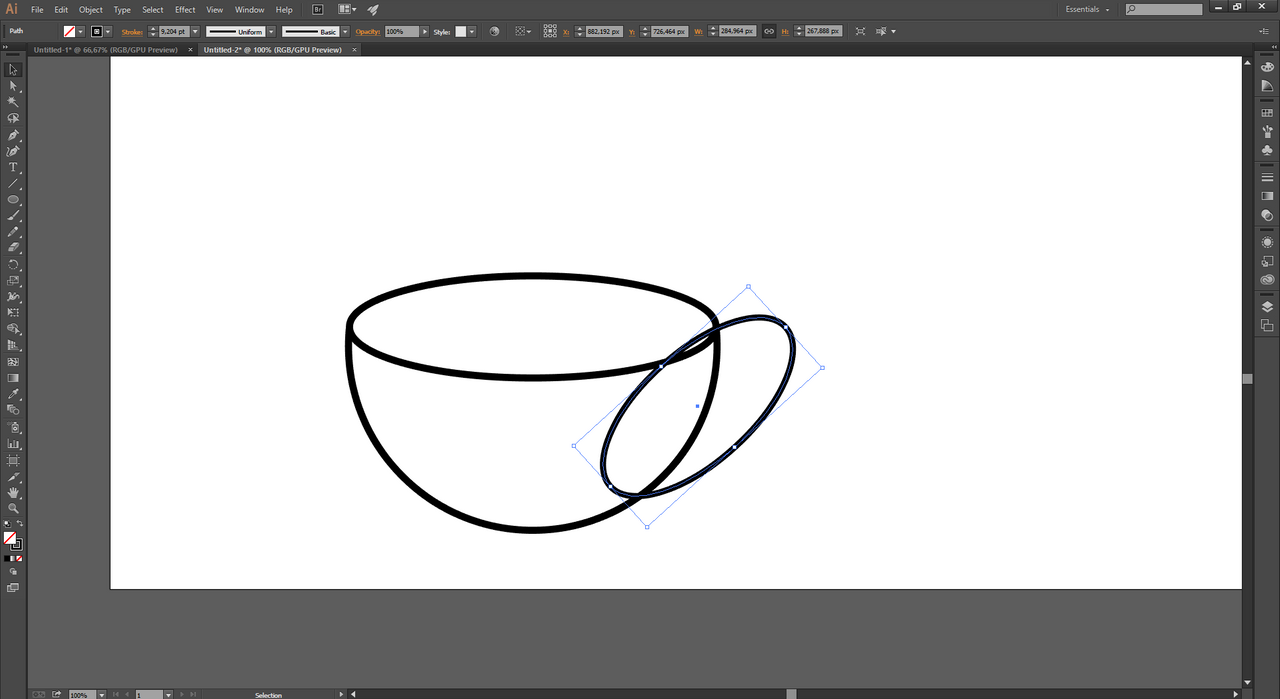This screenshot has width=1280, height=699.
Task: Select the Column Graph tool
Action: (13, 443)
